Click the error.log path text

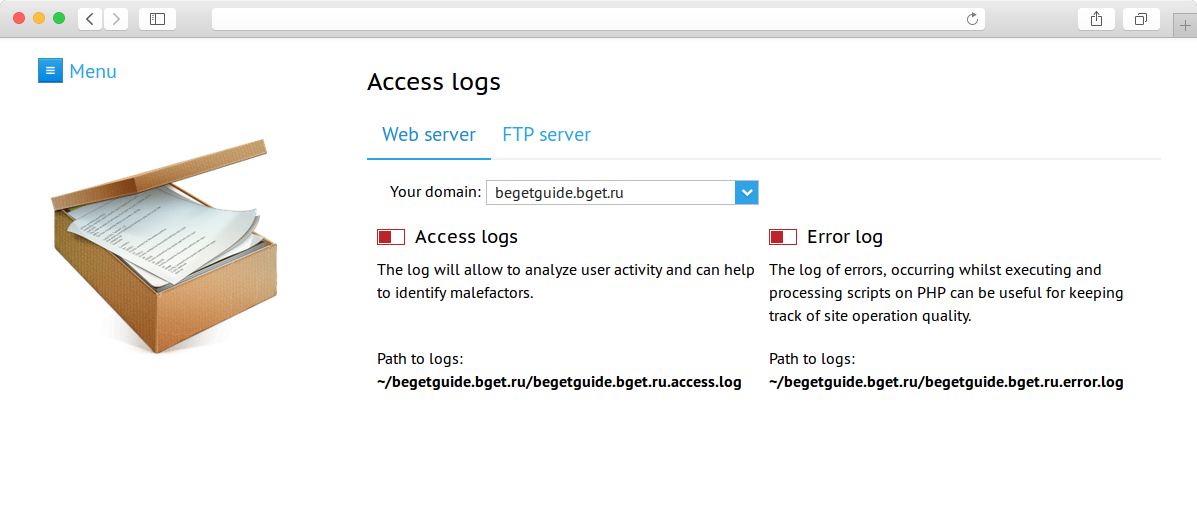[x=946, y=382]
